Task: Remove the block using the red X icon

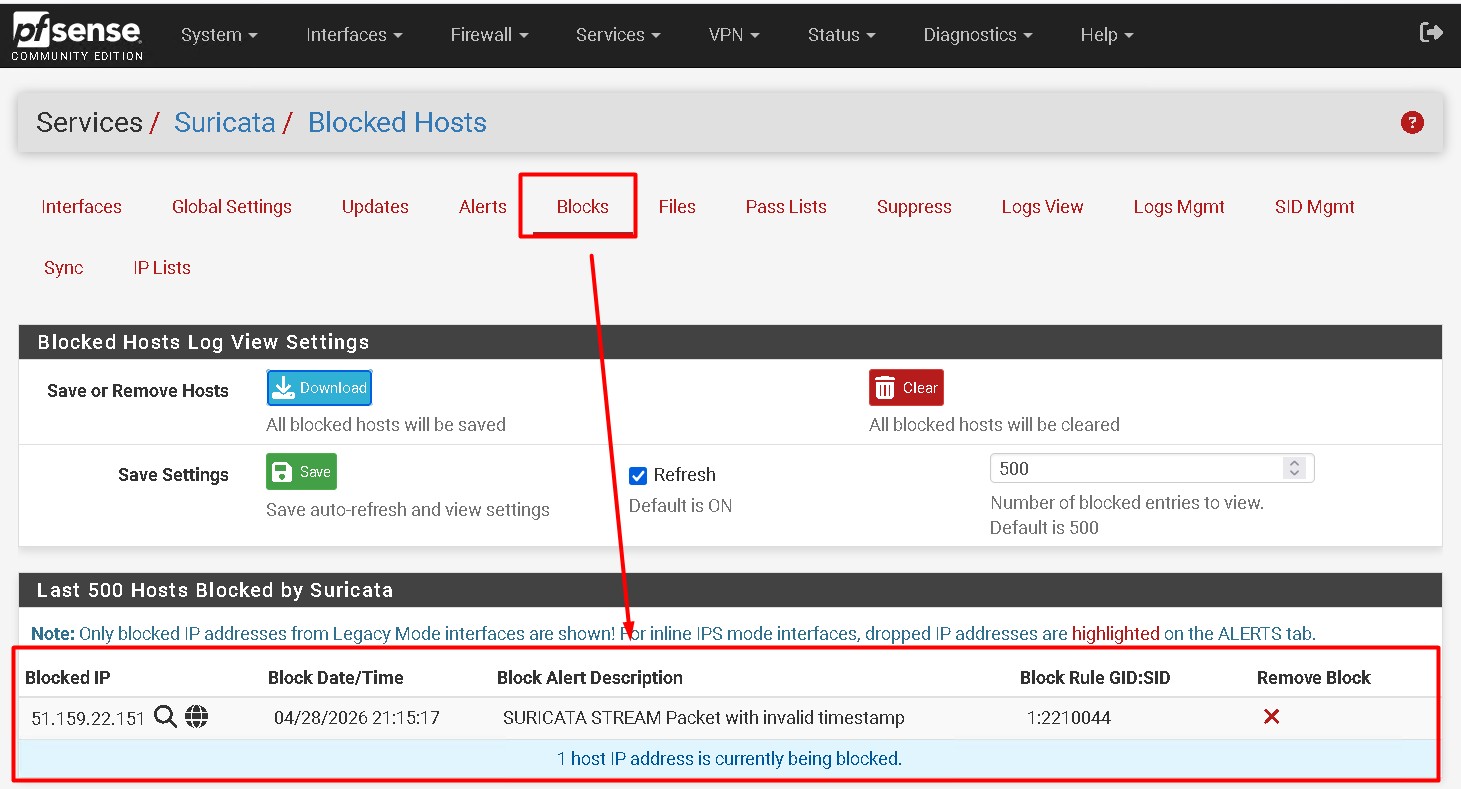Action: tap(1271, 717)
